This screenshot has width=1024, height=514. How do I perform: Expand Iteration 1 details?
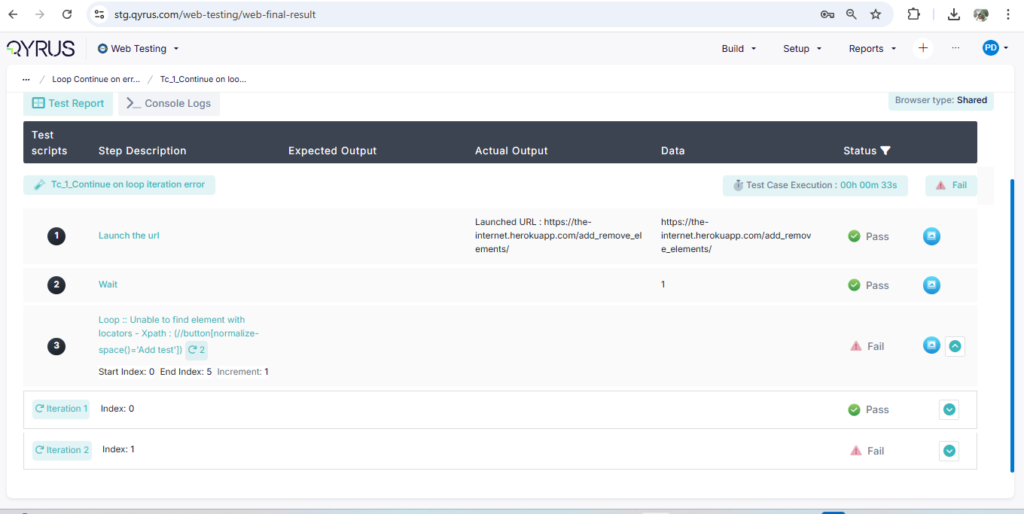coord(949,409)
